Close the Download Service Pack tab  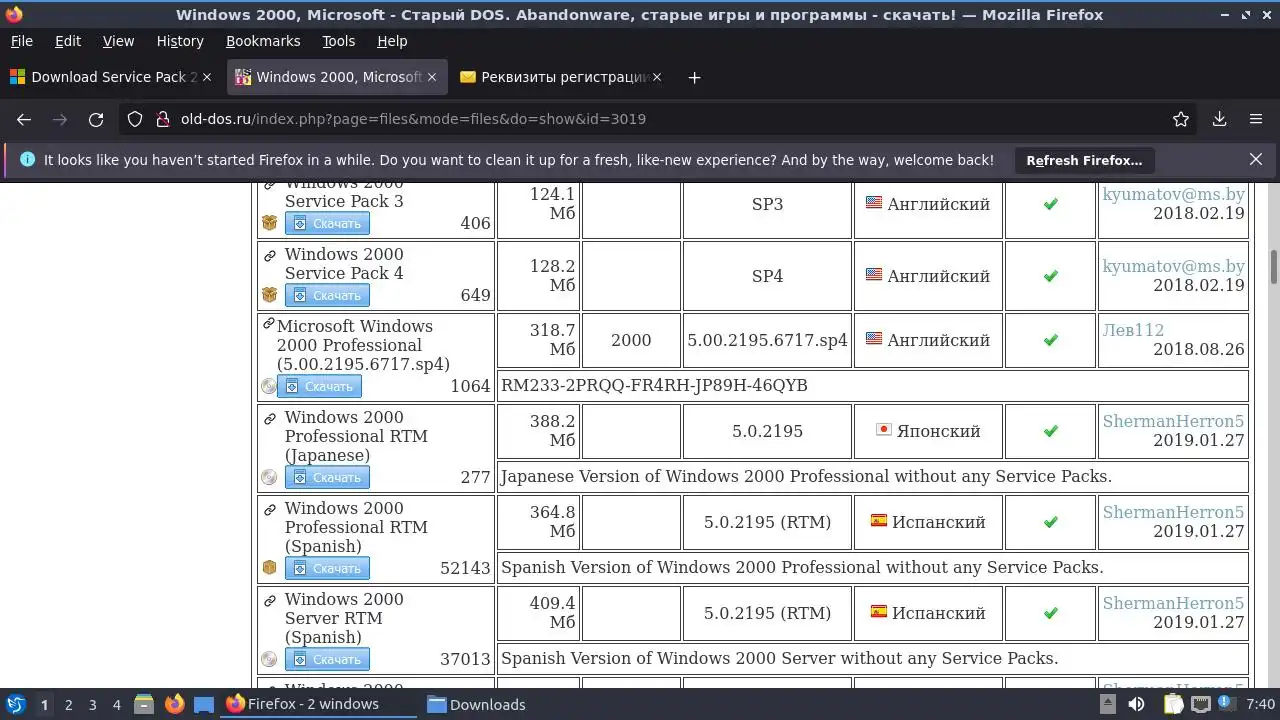click(x=207, y=77)
